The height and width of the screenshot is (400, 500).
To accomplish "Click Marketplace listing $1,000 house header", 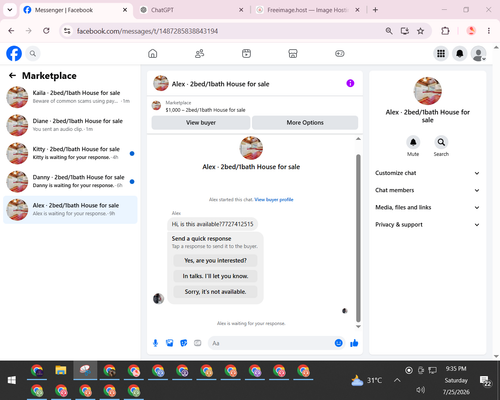I will (205, 110).
